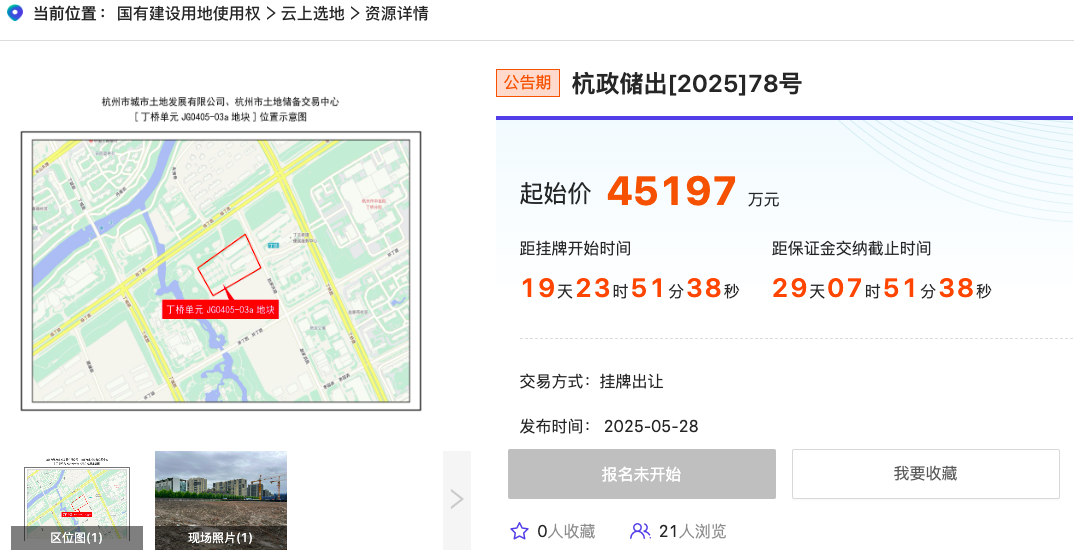This screenshot has height=557, width=1074.
Task: Click the viewers people icon
Action: click(x=640, y=531)
